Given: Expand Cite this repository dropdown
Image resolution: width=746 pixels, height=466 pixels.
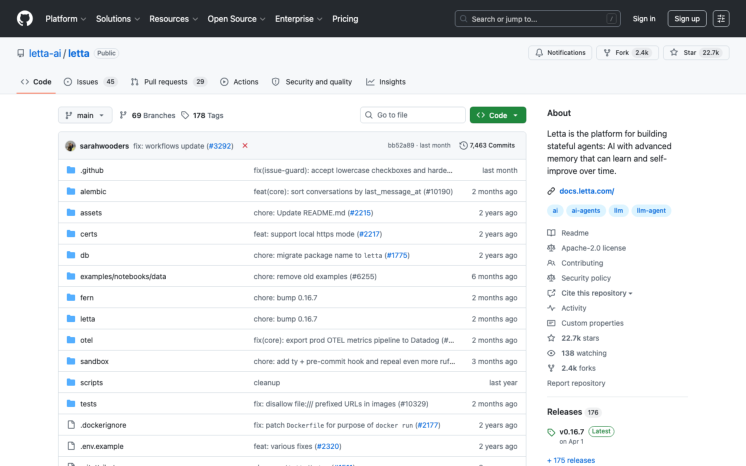Looking at the screenshot, I should [x=596, y=293].
